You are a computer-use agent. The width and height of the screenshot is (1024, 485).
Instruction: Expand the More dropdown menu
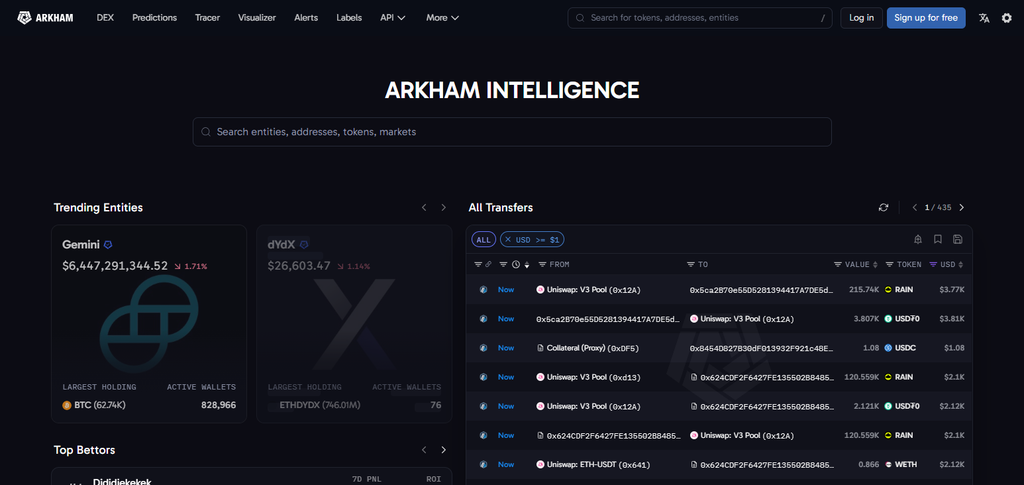point(443,18)
